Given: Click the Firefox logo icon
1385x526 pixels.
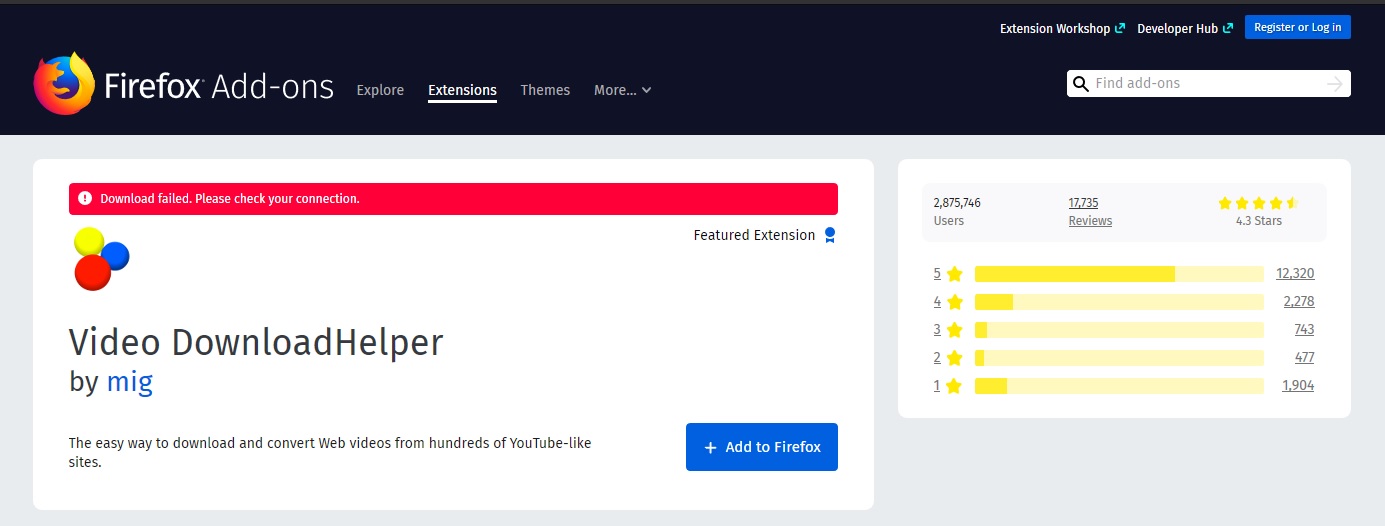Looking at the screenshot, I should pyautogui.click(x=64, y=84).
